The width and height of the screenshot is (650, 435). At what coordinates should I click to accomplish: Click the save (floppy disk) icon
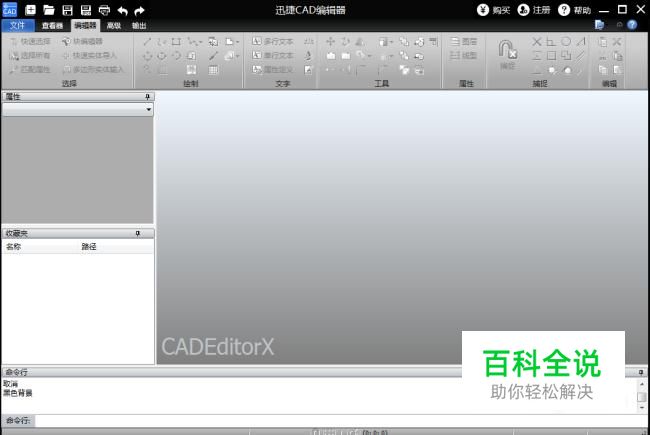pos(67,10)
